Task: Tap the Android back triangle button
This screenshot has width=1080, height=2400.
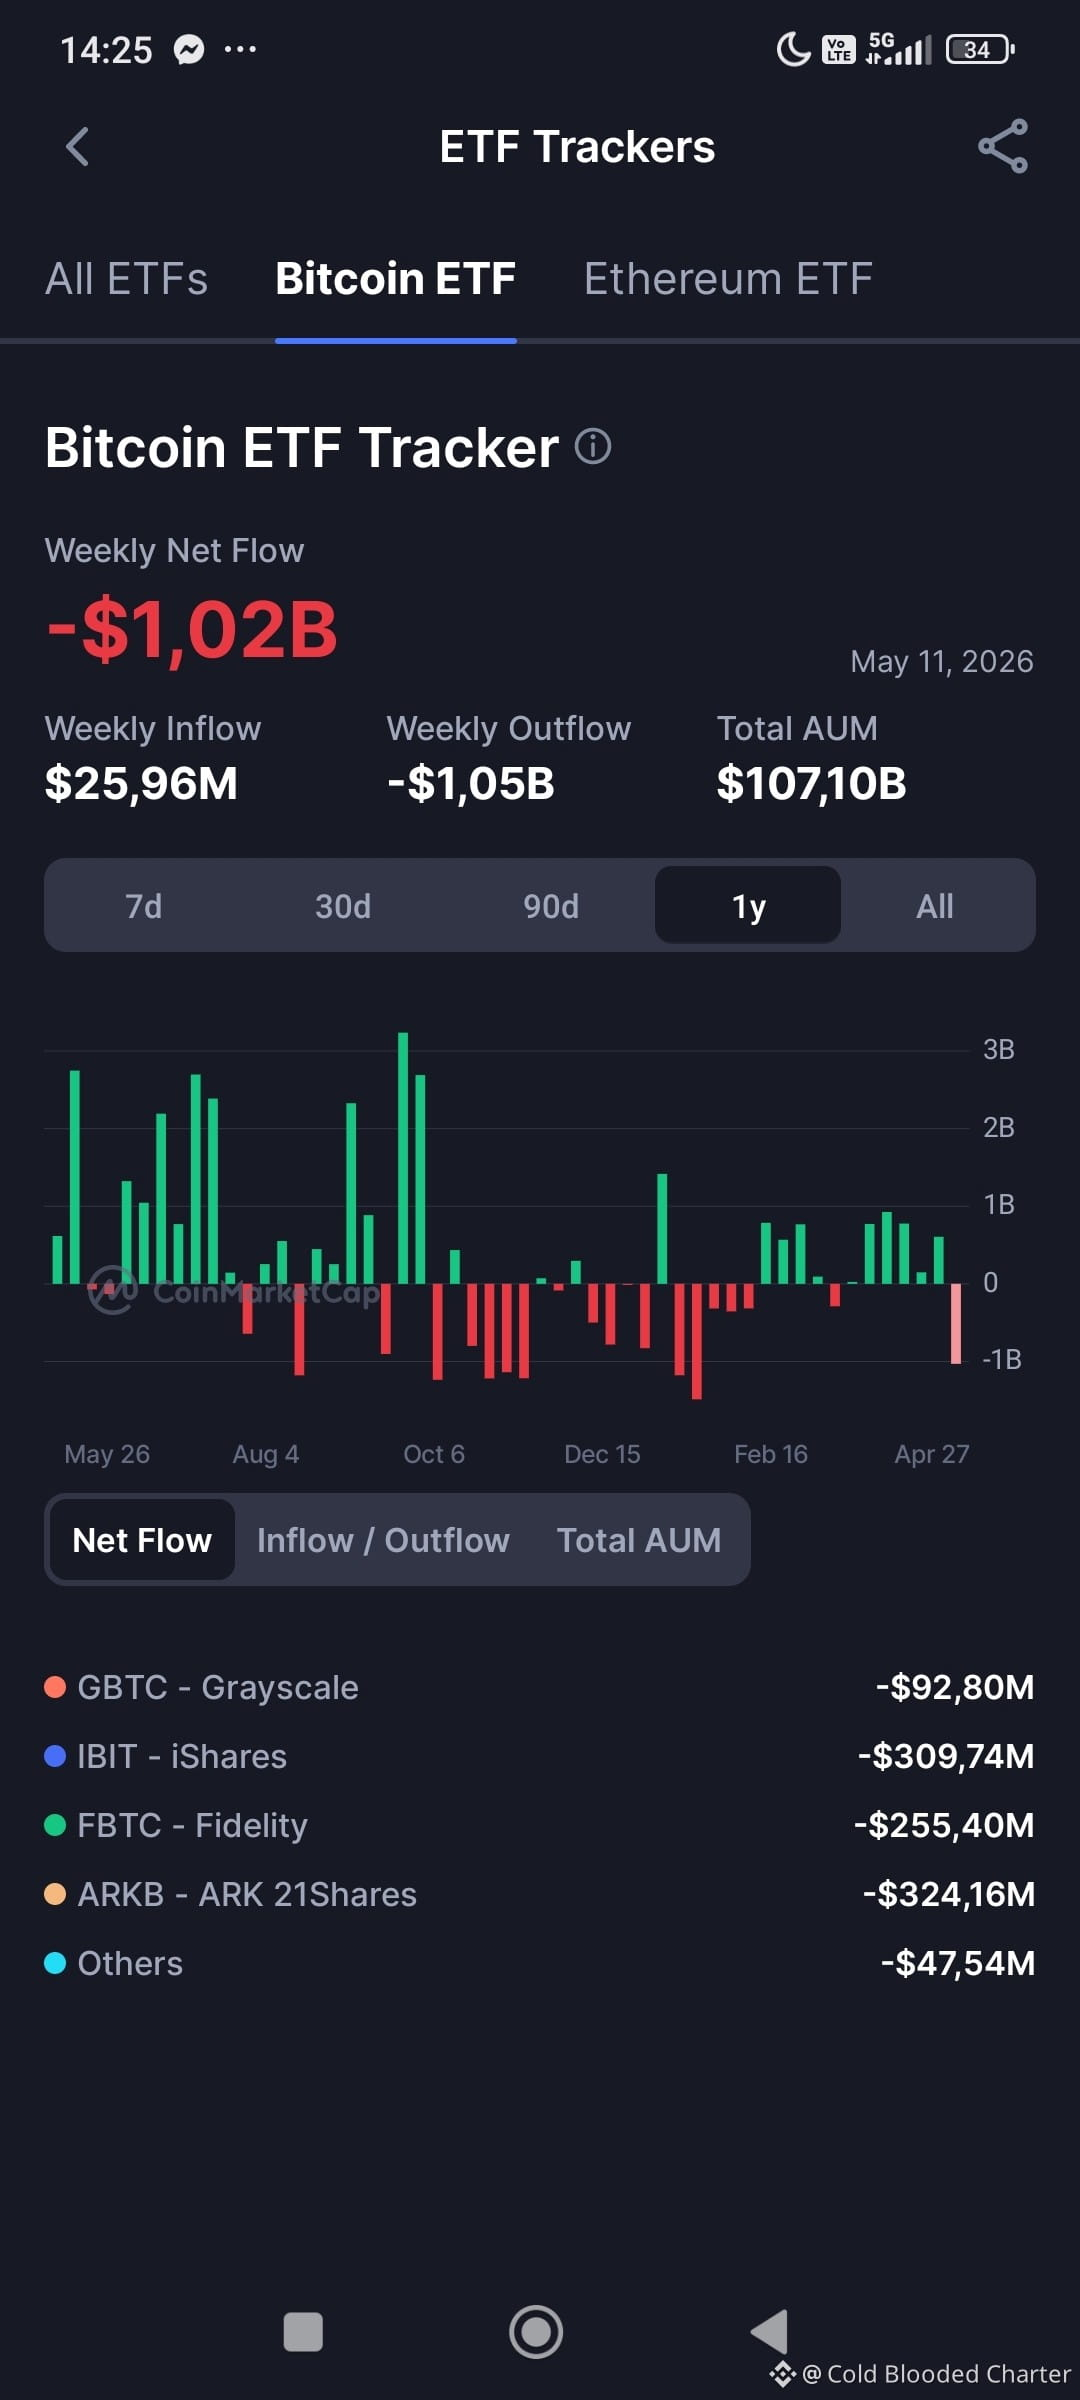Action: 769,2331
